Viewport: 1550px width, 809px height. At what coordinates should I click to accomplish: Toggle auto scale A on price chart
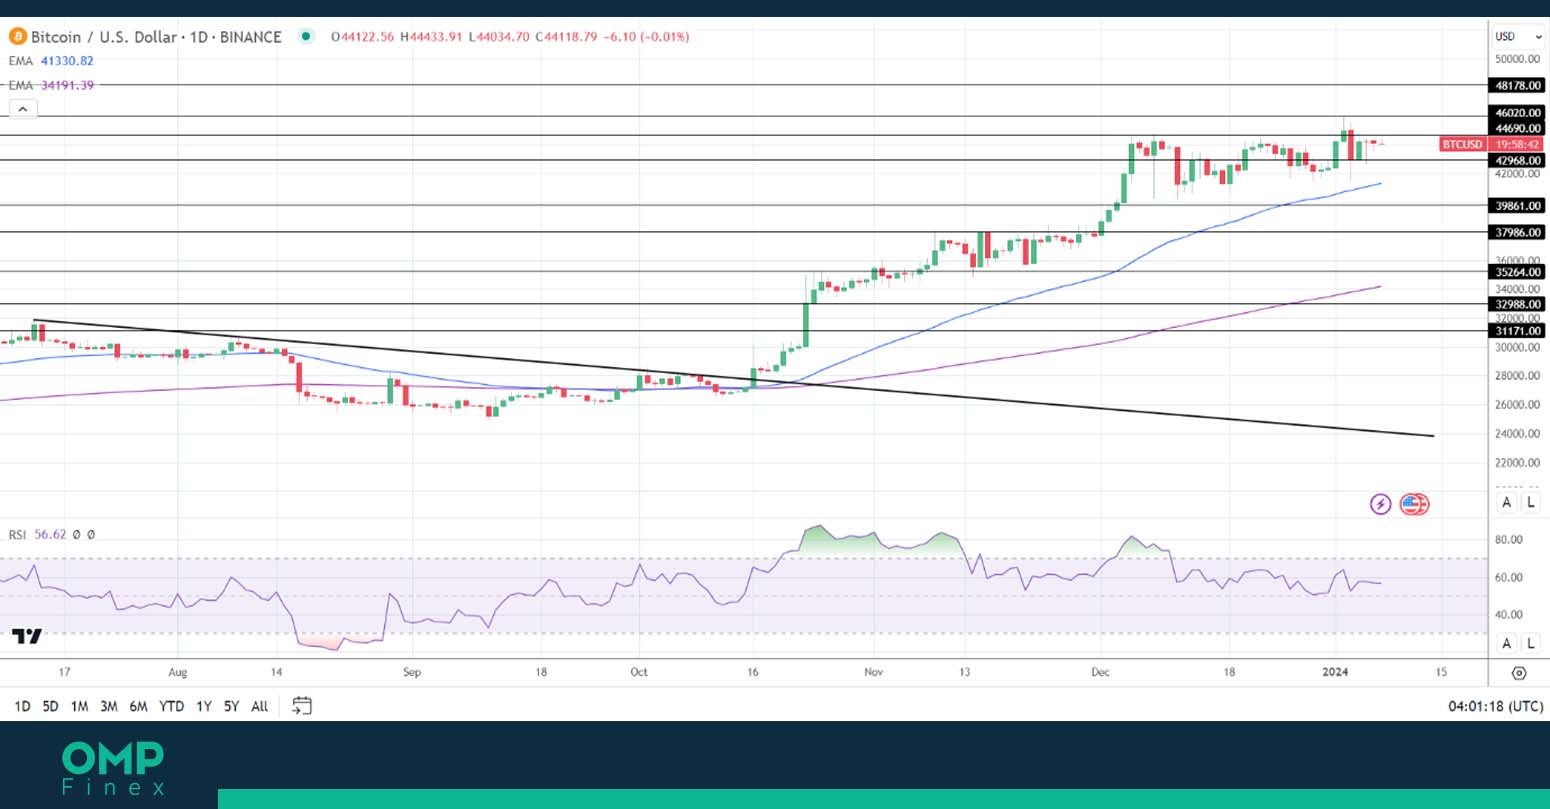click(x=1507, y=502)
